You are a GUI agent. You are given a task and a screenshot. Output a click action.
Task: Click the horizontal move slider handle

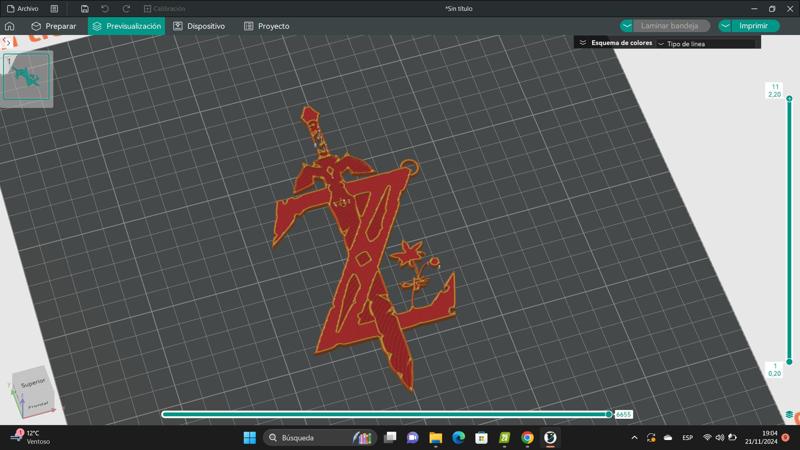(x=609, y=414)
